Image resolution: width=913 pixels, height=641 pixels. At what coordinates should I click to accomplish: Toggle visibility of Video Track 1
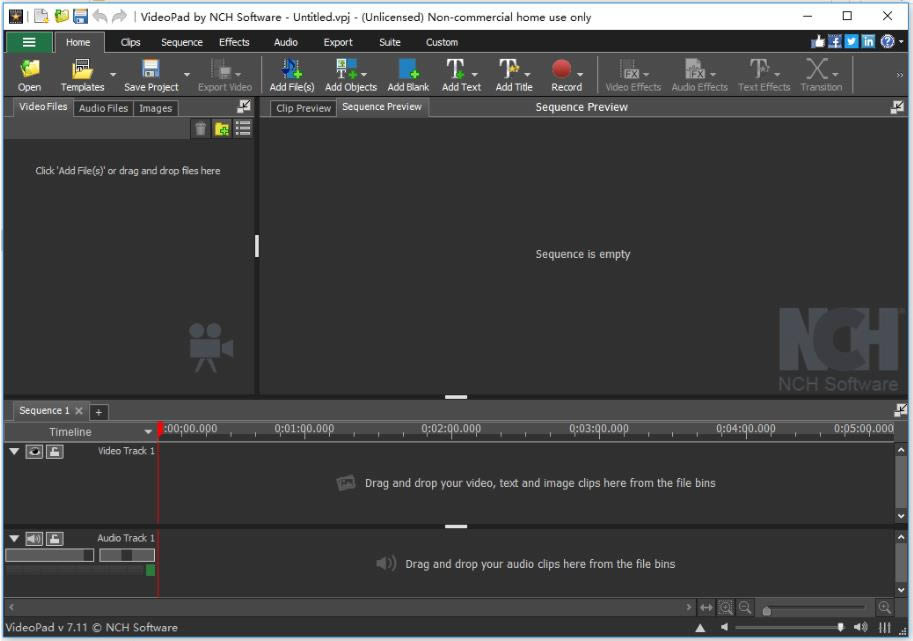[34, 452]
